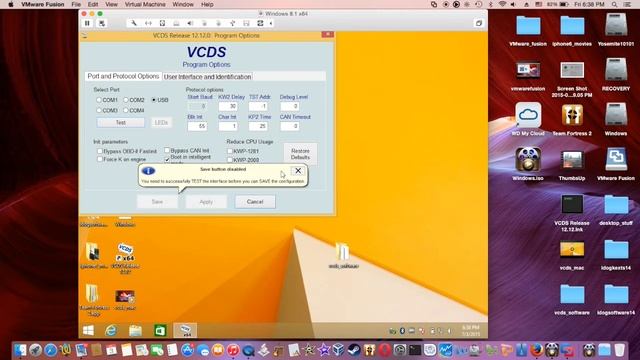Open Firefox in the Dock
The width and height of the screenshot is (640, 360).
tap(536, 350)
